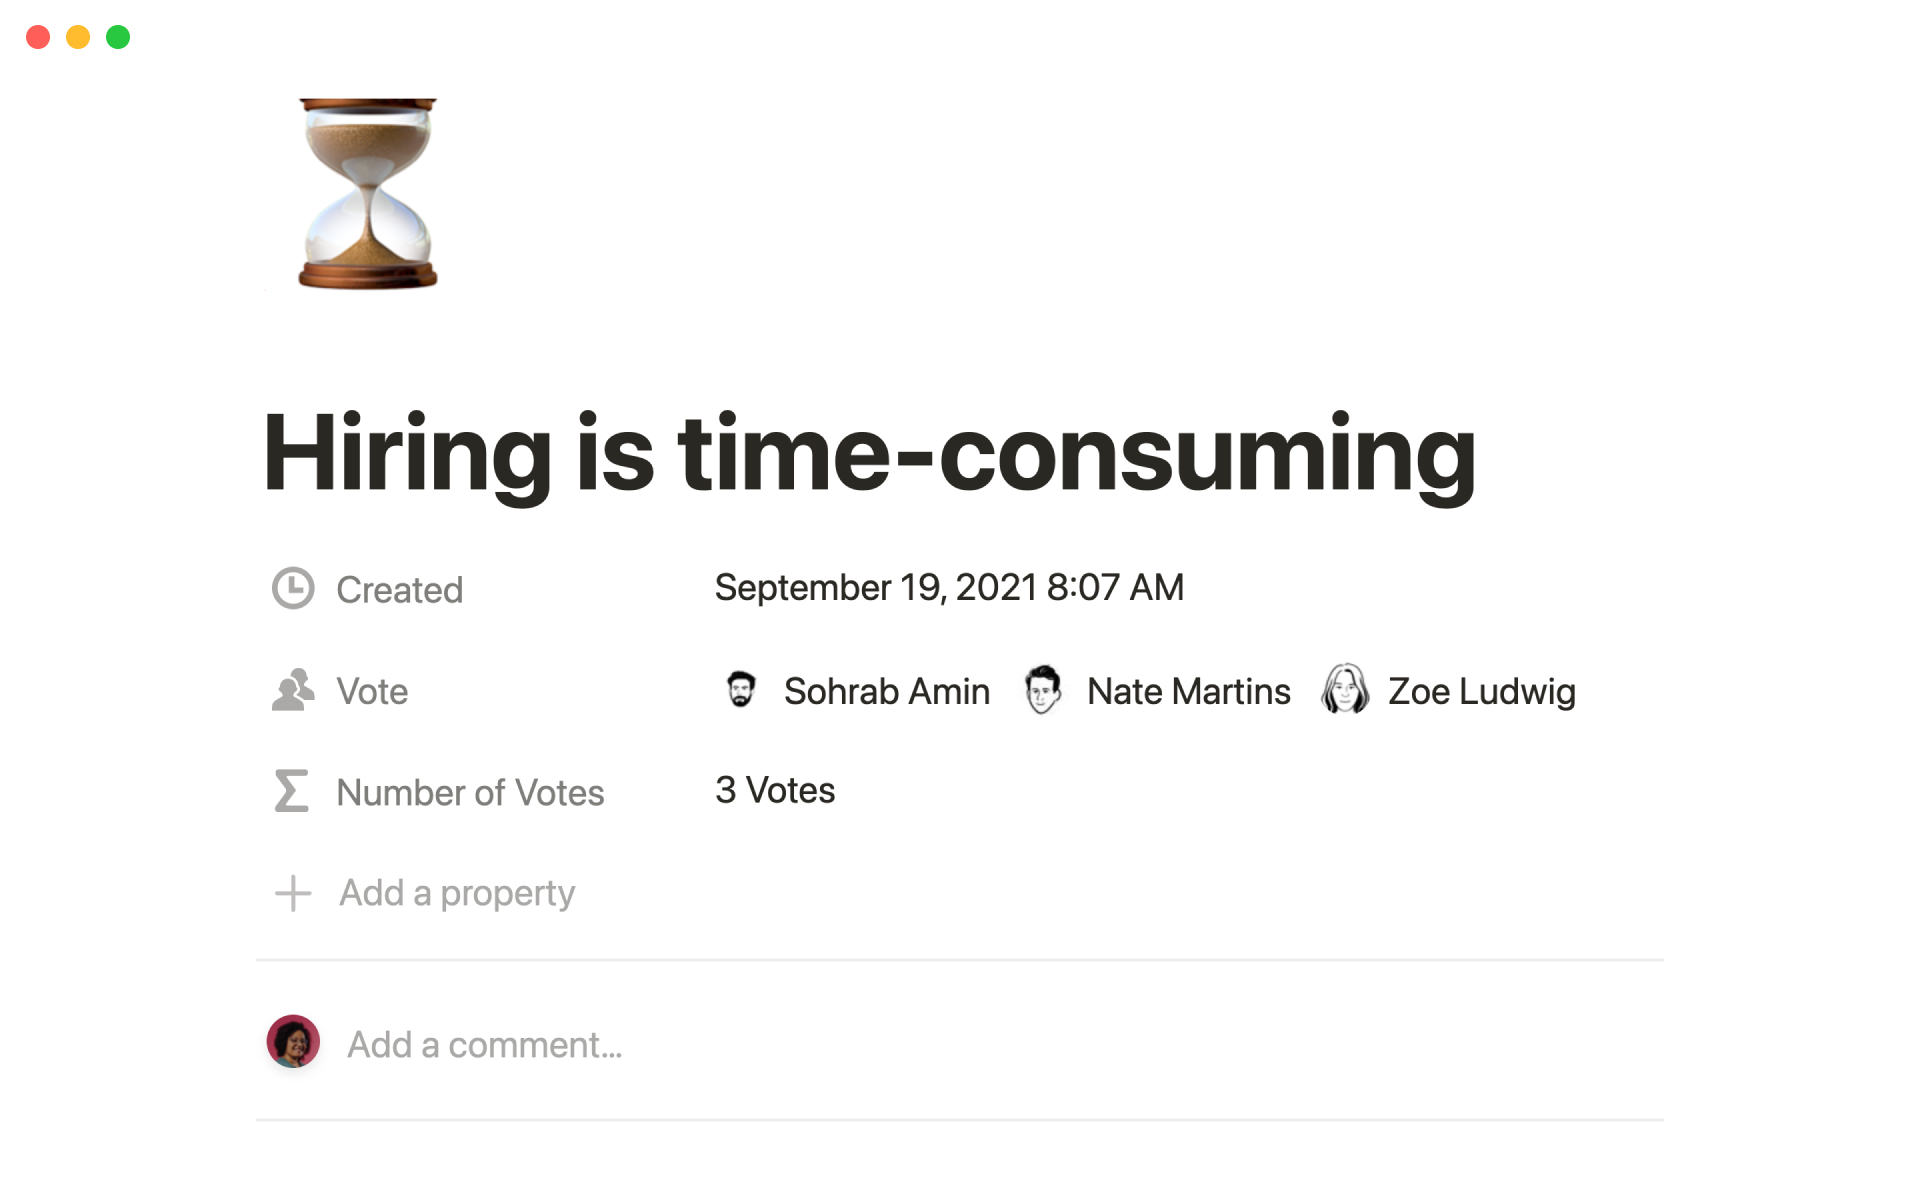The image size is (1920, 1200).
Task: Select the Zoe Ludwig voter name
Action: 1481,692
